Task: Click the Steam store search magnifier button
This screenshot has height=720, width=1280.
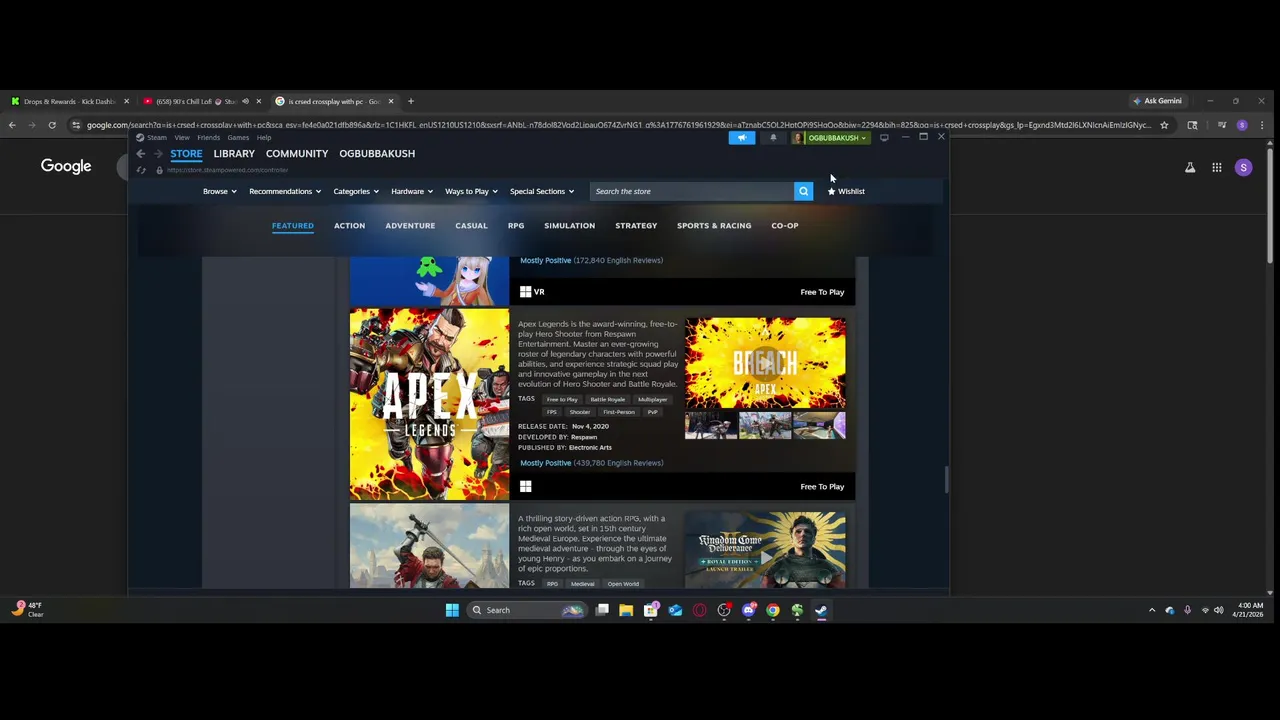Action: point(803,191)
